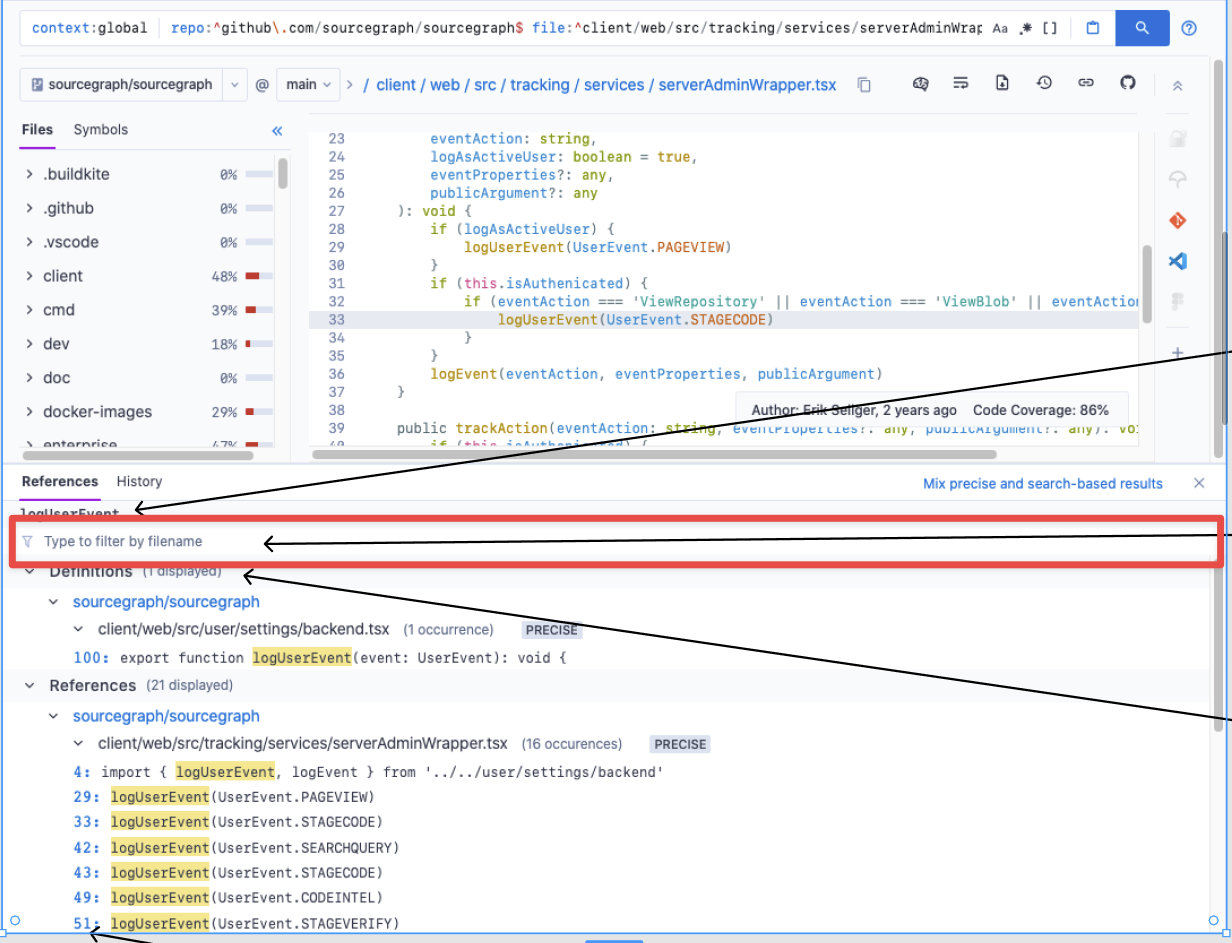
Task: Collapse serverAdminWrapper.tsx reference group
Action: click(x=78, y=744)
